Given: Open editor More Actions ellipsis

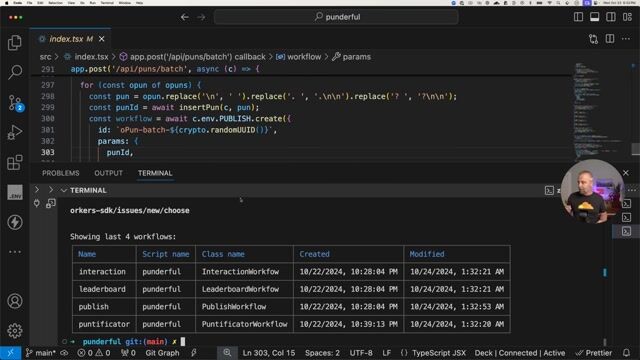Looking at the screenshot, I should pos(626,39).
